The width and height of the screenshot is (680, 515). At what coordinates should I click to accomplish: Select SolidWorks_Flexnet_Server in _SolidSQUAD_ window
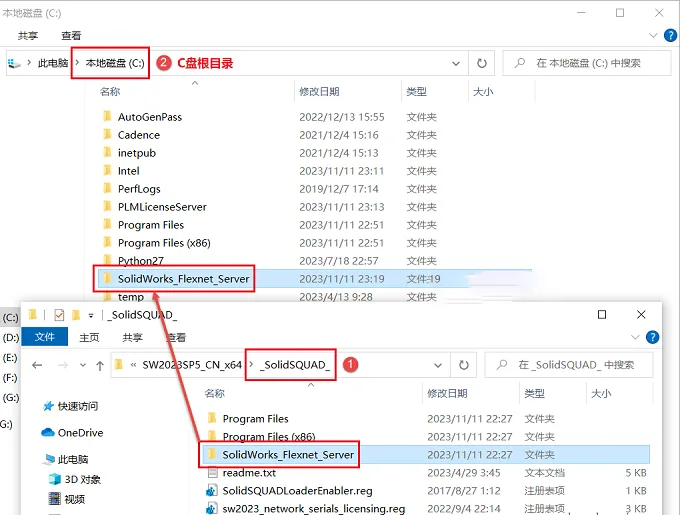[288, 455]
